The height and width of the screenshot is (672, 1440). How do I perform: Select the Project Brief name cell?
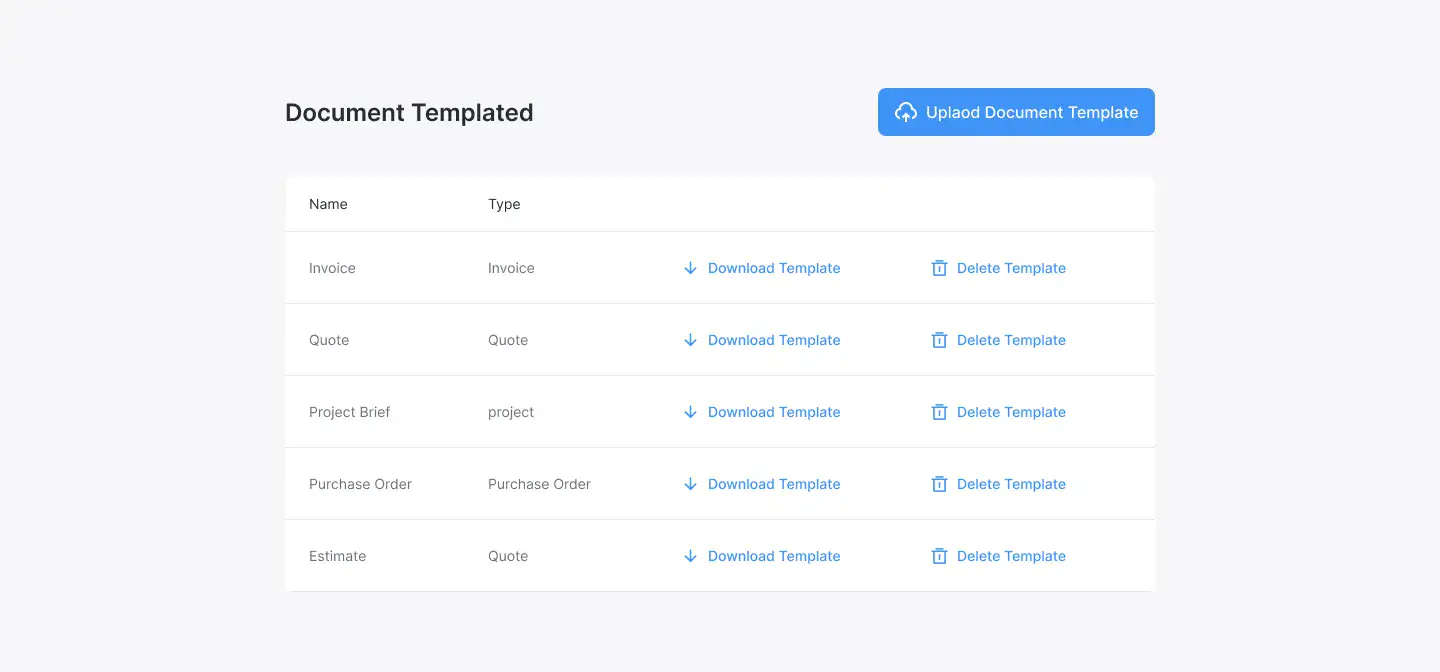coord(349,412)
